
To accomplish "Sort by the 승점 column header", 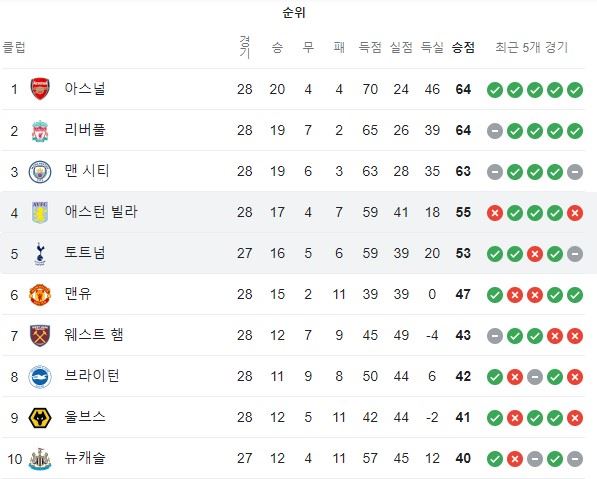I will point(463,47).
